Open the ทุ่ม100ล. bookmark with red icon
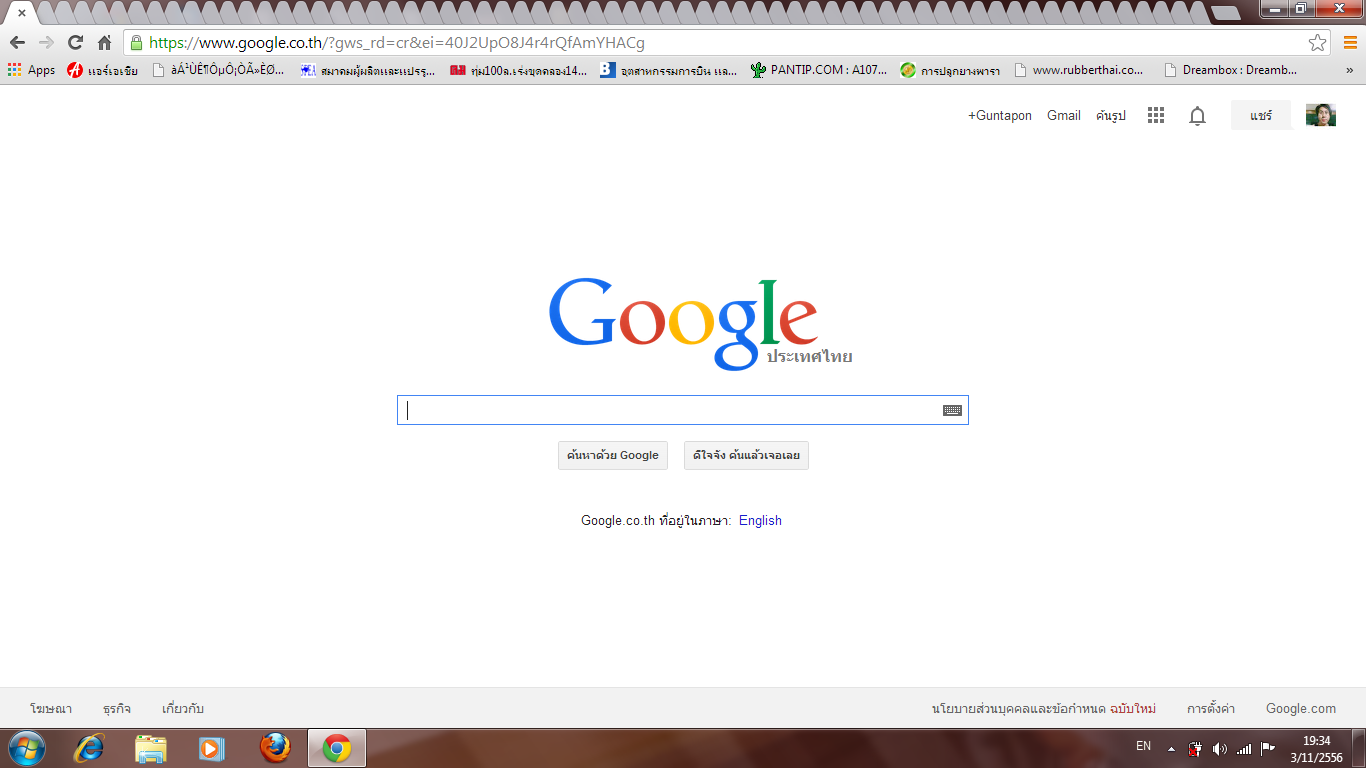 518,70
